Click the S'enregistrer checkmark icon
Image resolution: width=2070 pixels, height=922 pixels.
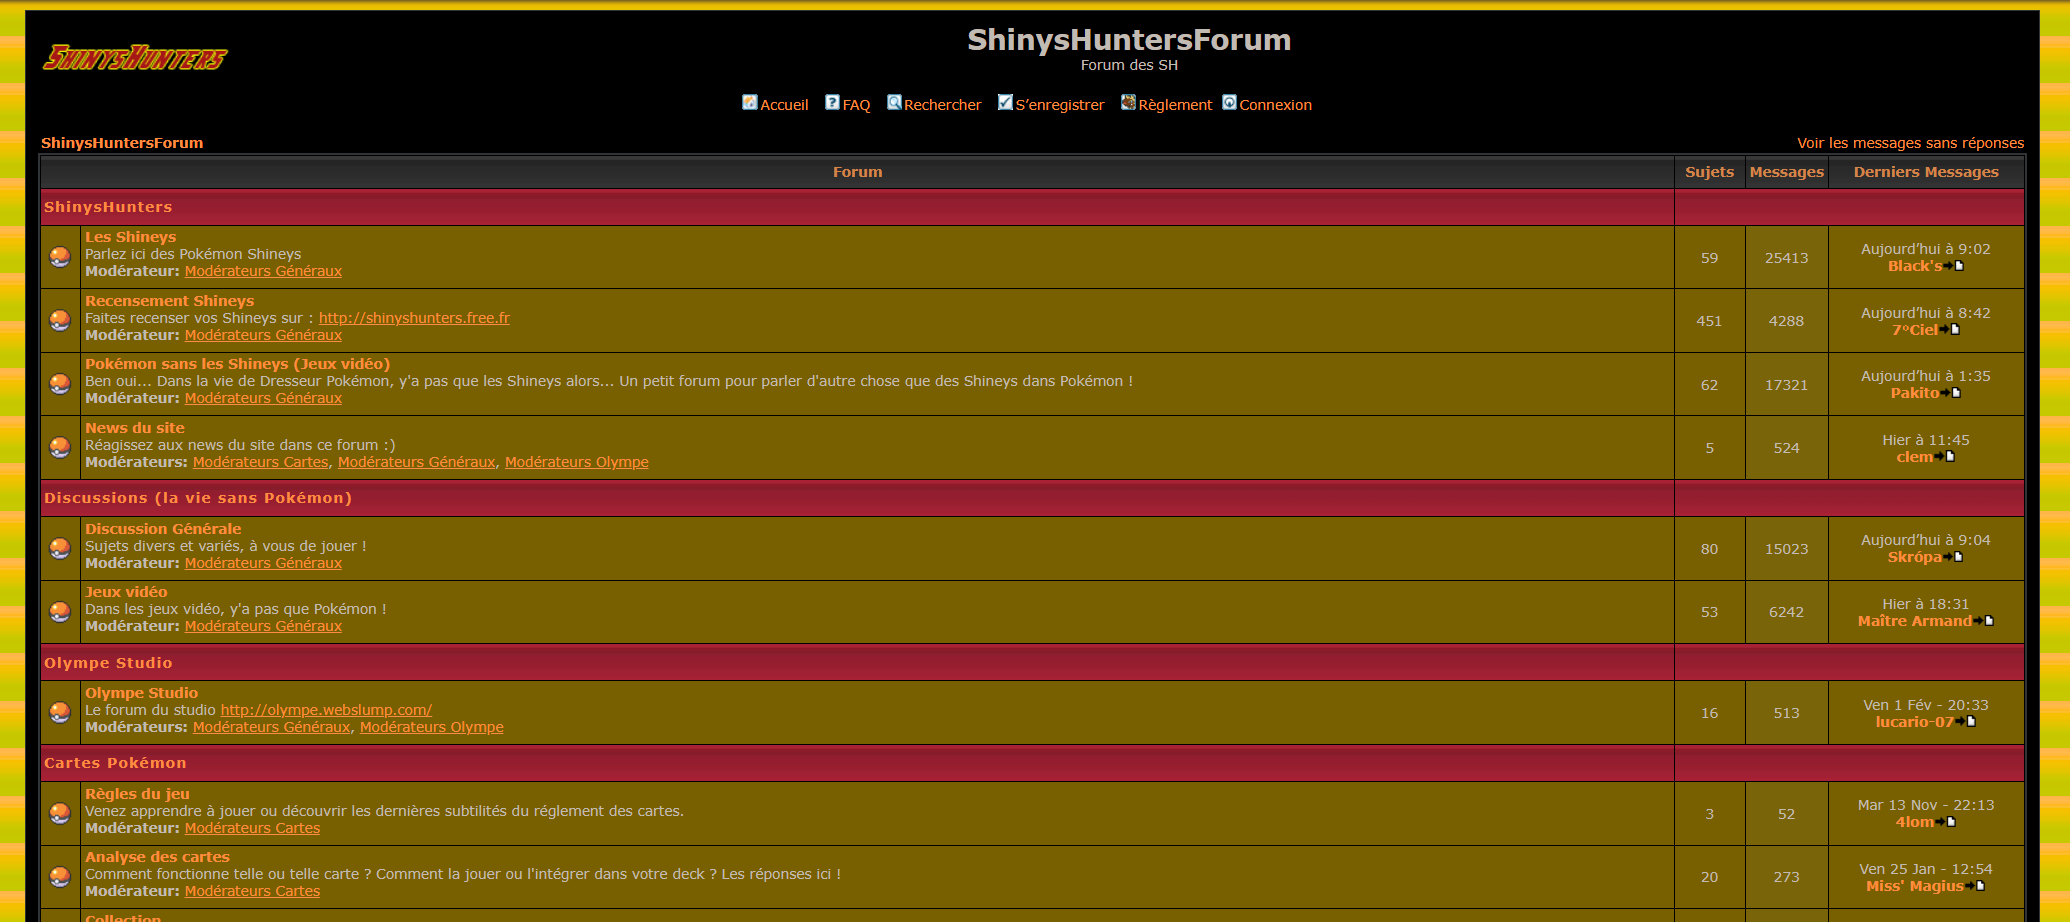point(1005,102)
